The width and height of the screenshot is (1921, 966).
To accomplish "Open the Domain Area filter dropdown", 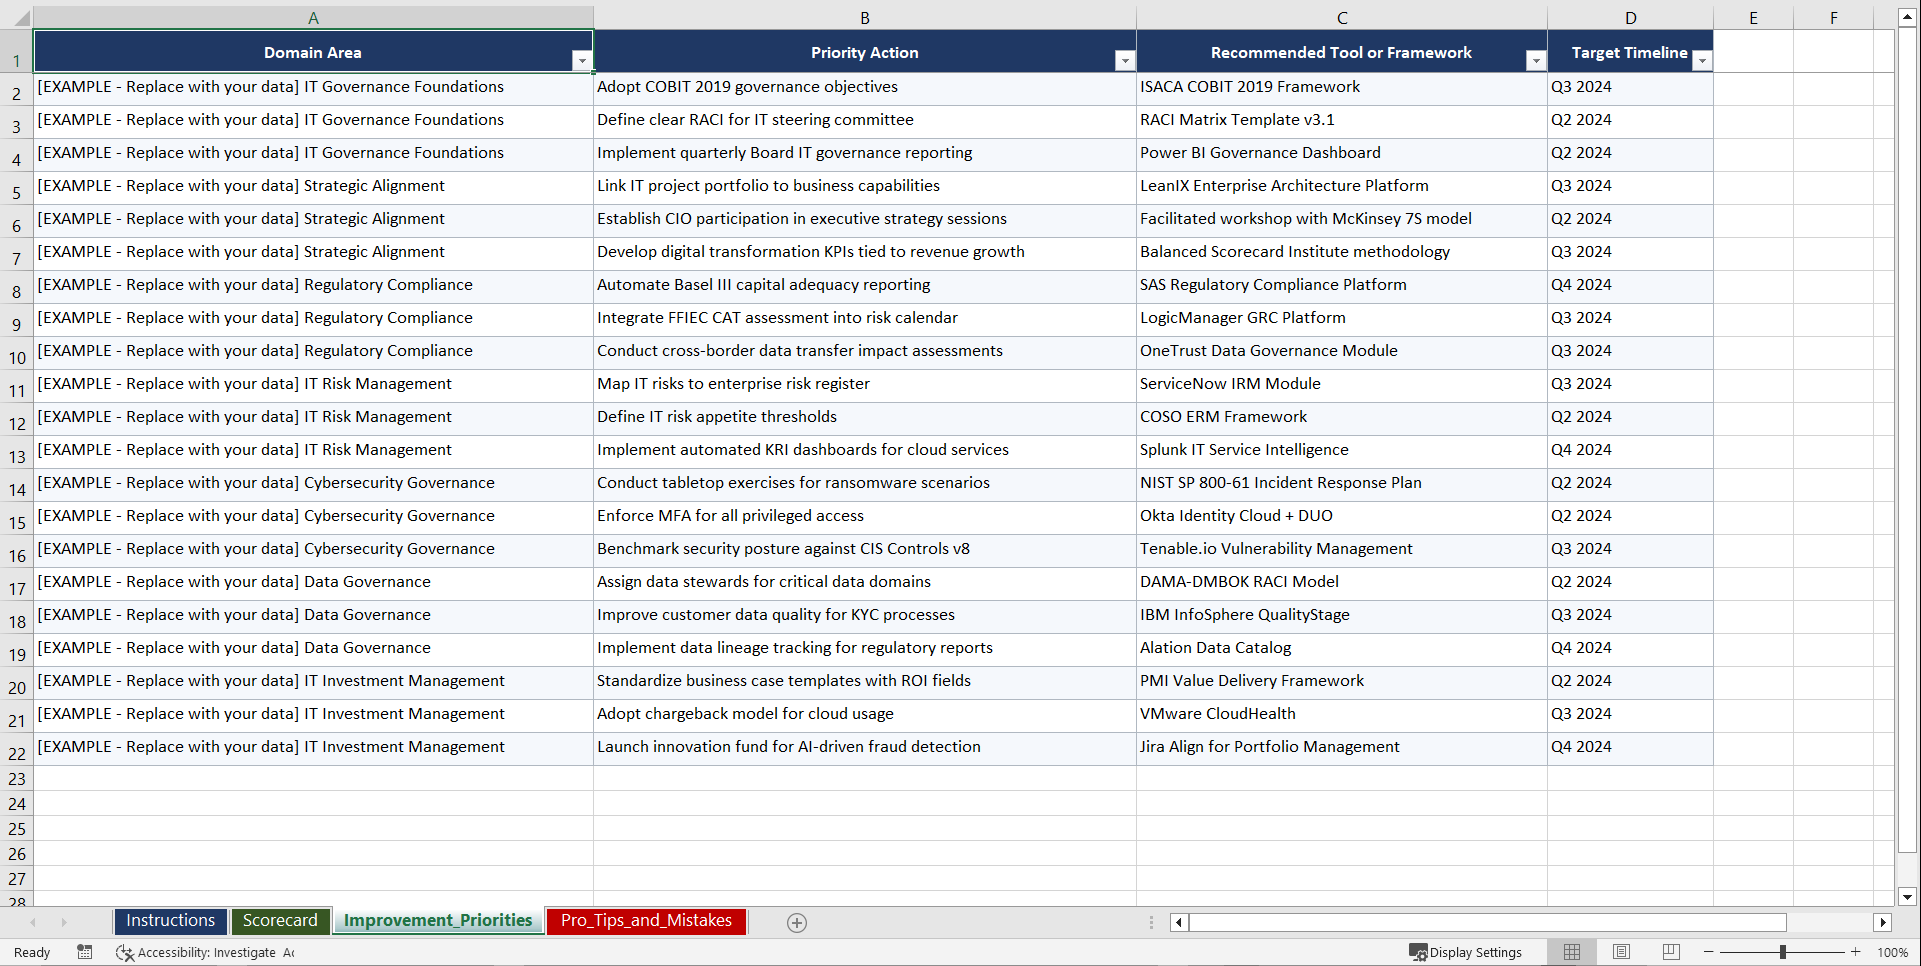I will click(x=582, y=60).
